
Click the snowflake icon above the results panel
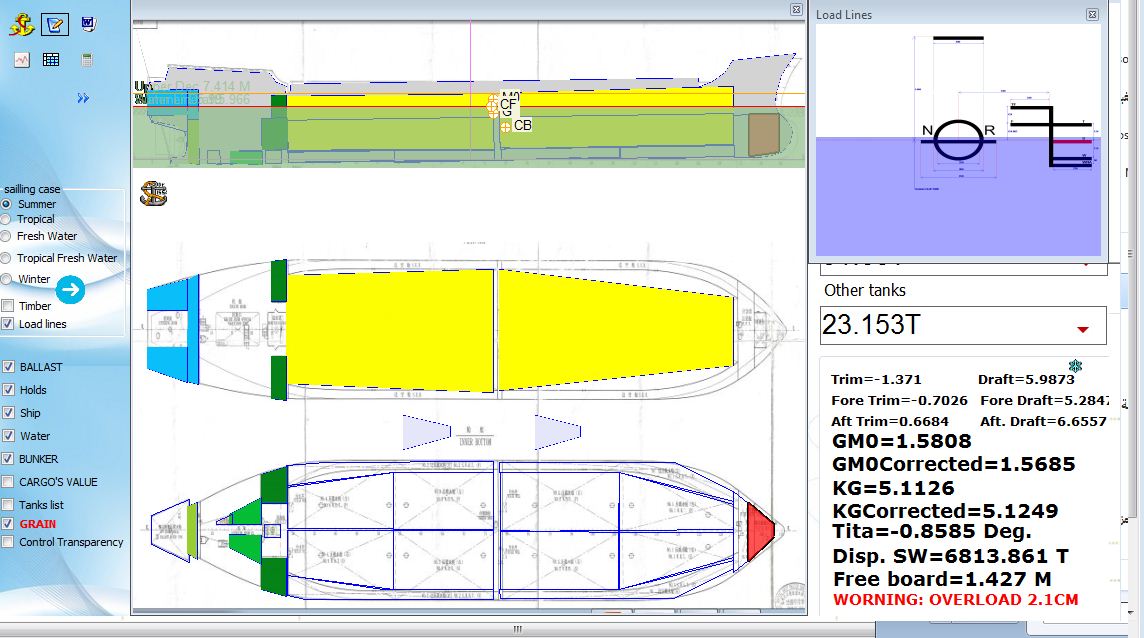coord(1074,366)
